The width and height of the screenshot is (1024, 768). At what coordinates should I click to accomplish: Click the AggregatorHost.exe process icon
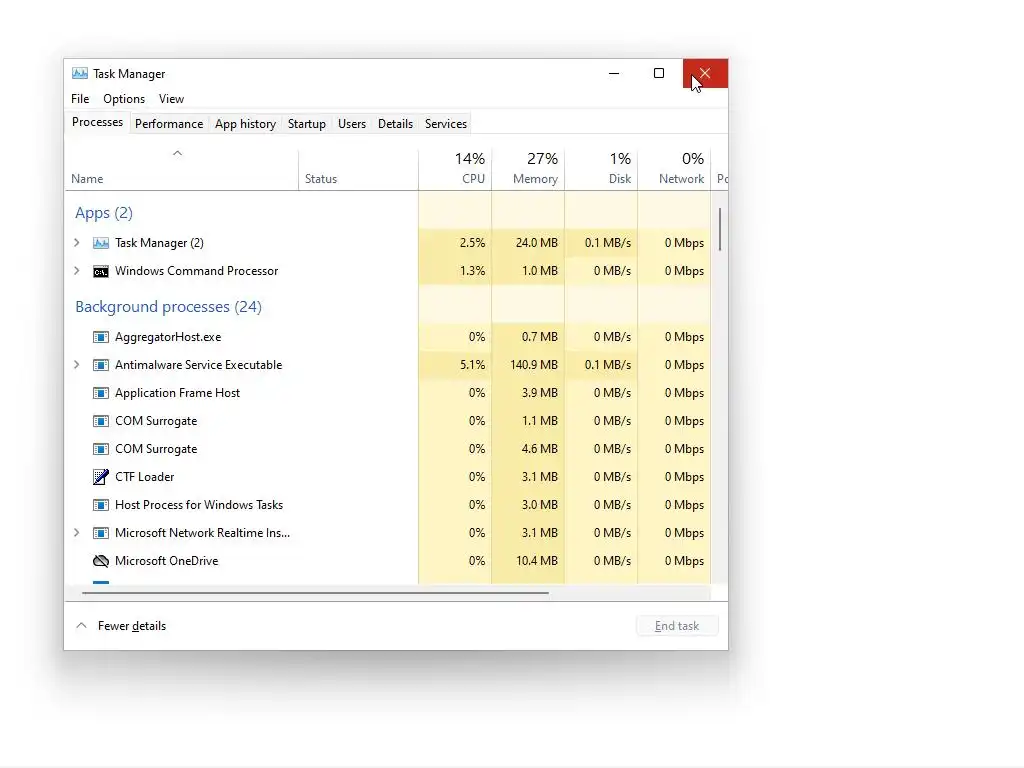click(101, 337)
